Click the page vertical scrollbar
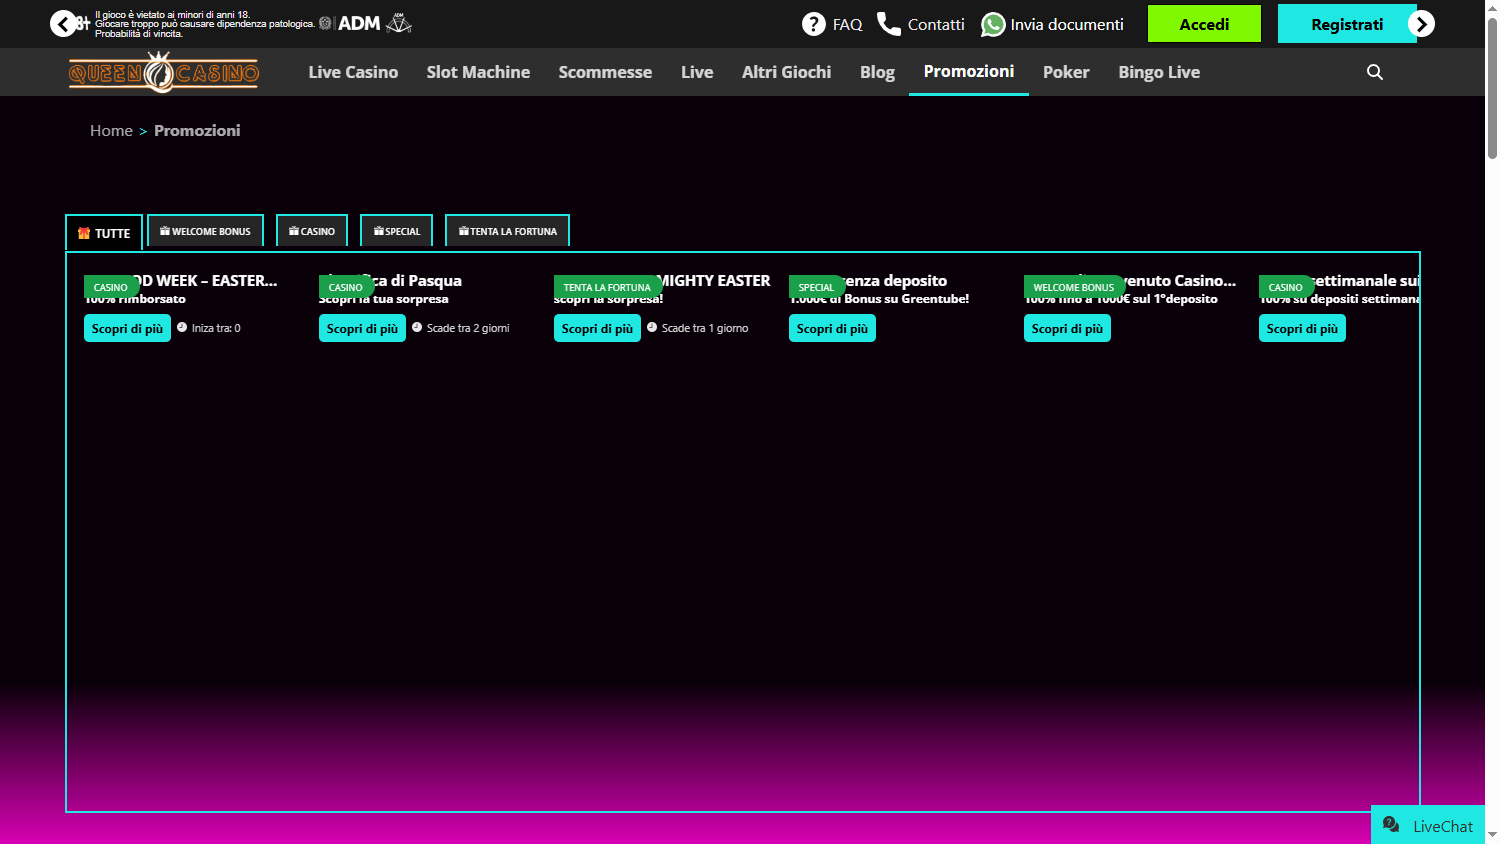The height and width of the screenshot is (844, 1500). (1492, 90)
